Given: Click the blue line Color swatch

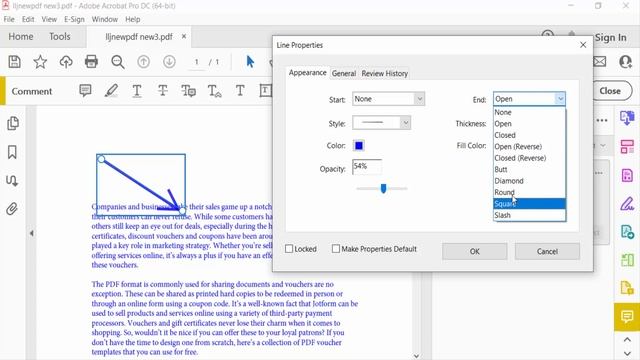Looking at the screenshot, I should pos(359,146).
